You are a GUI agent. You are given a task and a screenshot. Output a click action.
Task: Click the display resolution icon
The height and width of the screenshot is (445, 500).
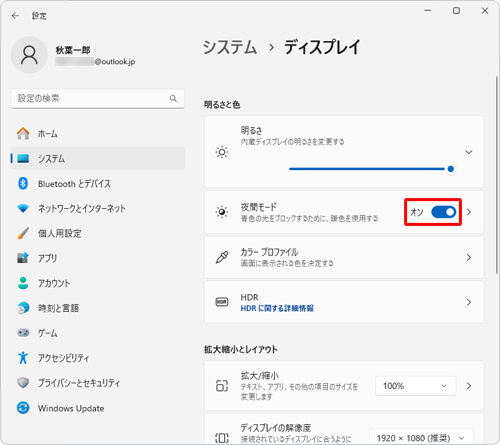[222, 438]
